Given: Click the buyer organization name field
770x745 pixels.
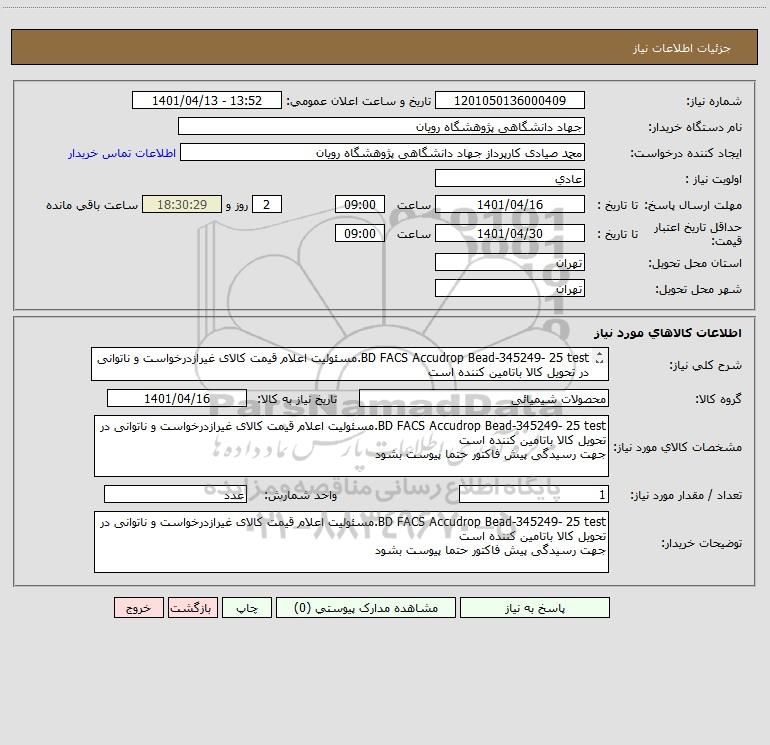Looking at the screenshot, I should (x=381, y=126).
